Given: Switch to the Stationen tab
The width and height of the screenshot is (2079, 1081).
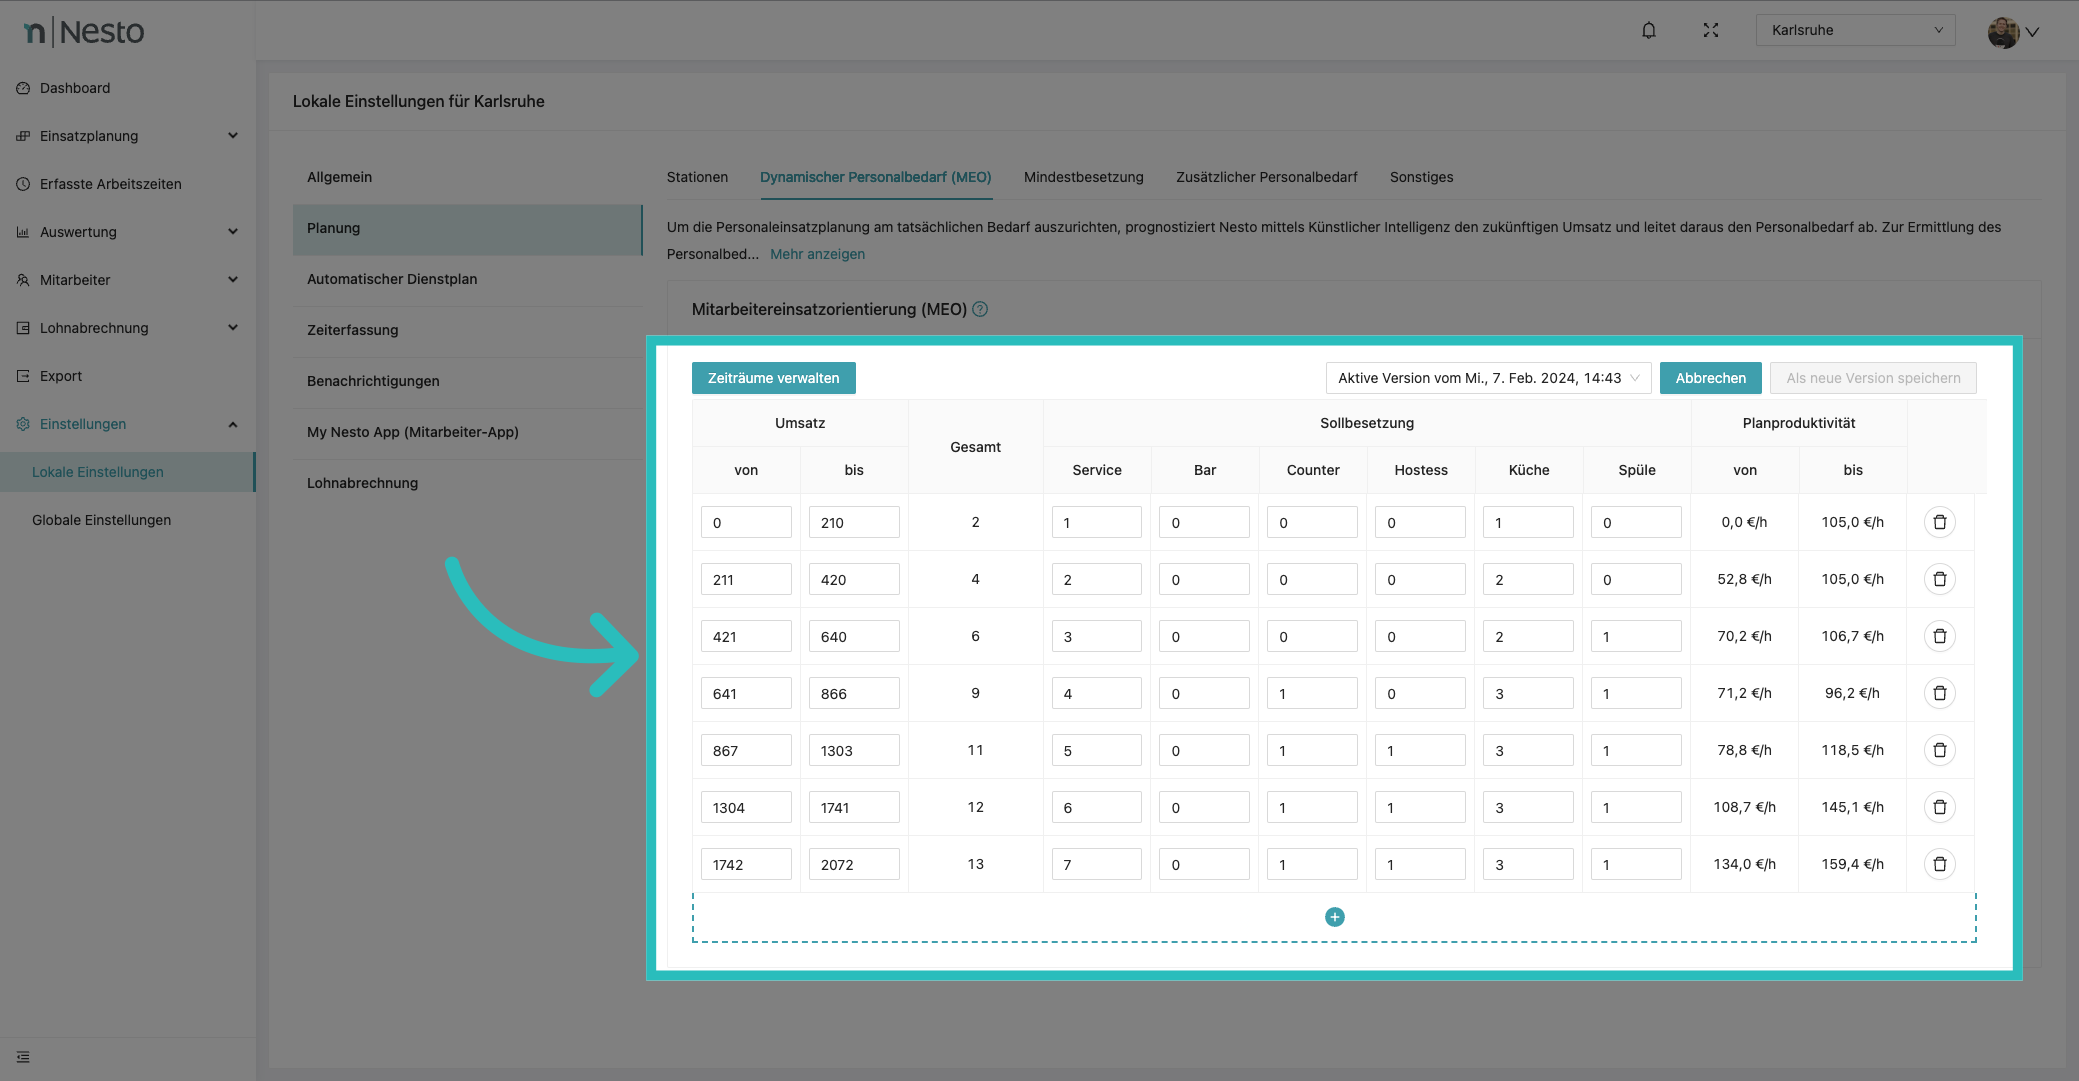Looking at the screenshot, I should click(697, 177).
